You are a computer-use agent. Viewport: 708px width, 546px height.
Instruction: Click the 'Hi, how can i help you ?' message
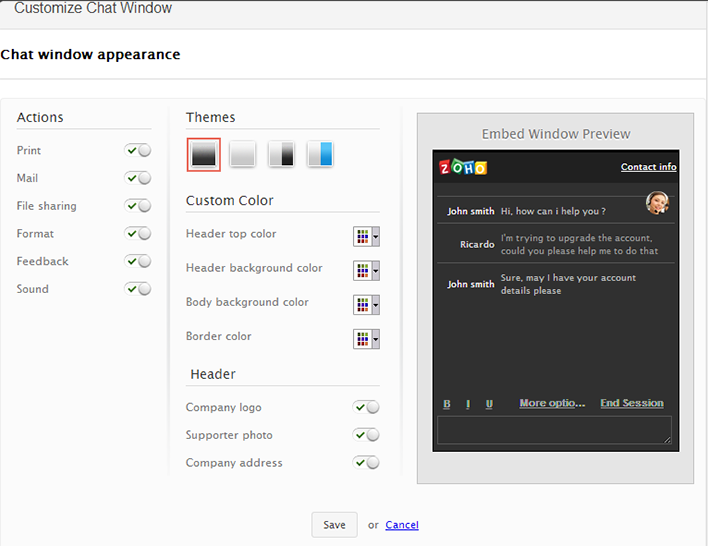(553, 211)
